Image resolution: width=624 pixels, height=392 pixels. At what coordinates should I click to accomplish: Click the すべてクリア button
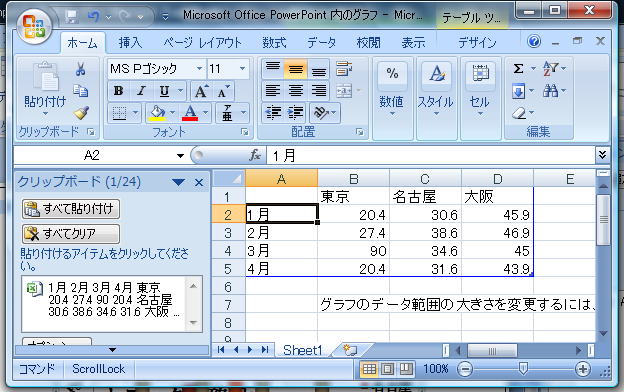71,234
